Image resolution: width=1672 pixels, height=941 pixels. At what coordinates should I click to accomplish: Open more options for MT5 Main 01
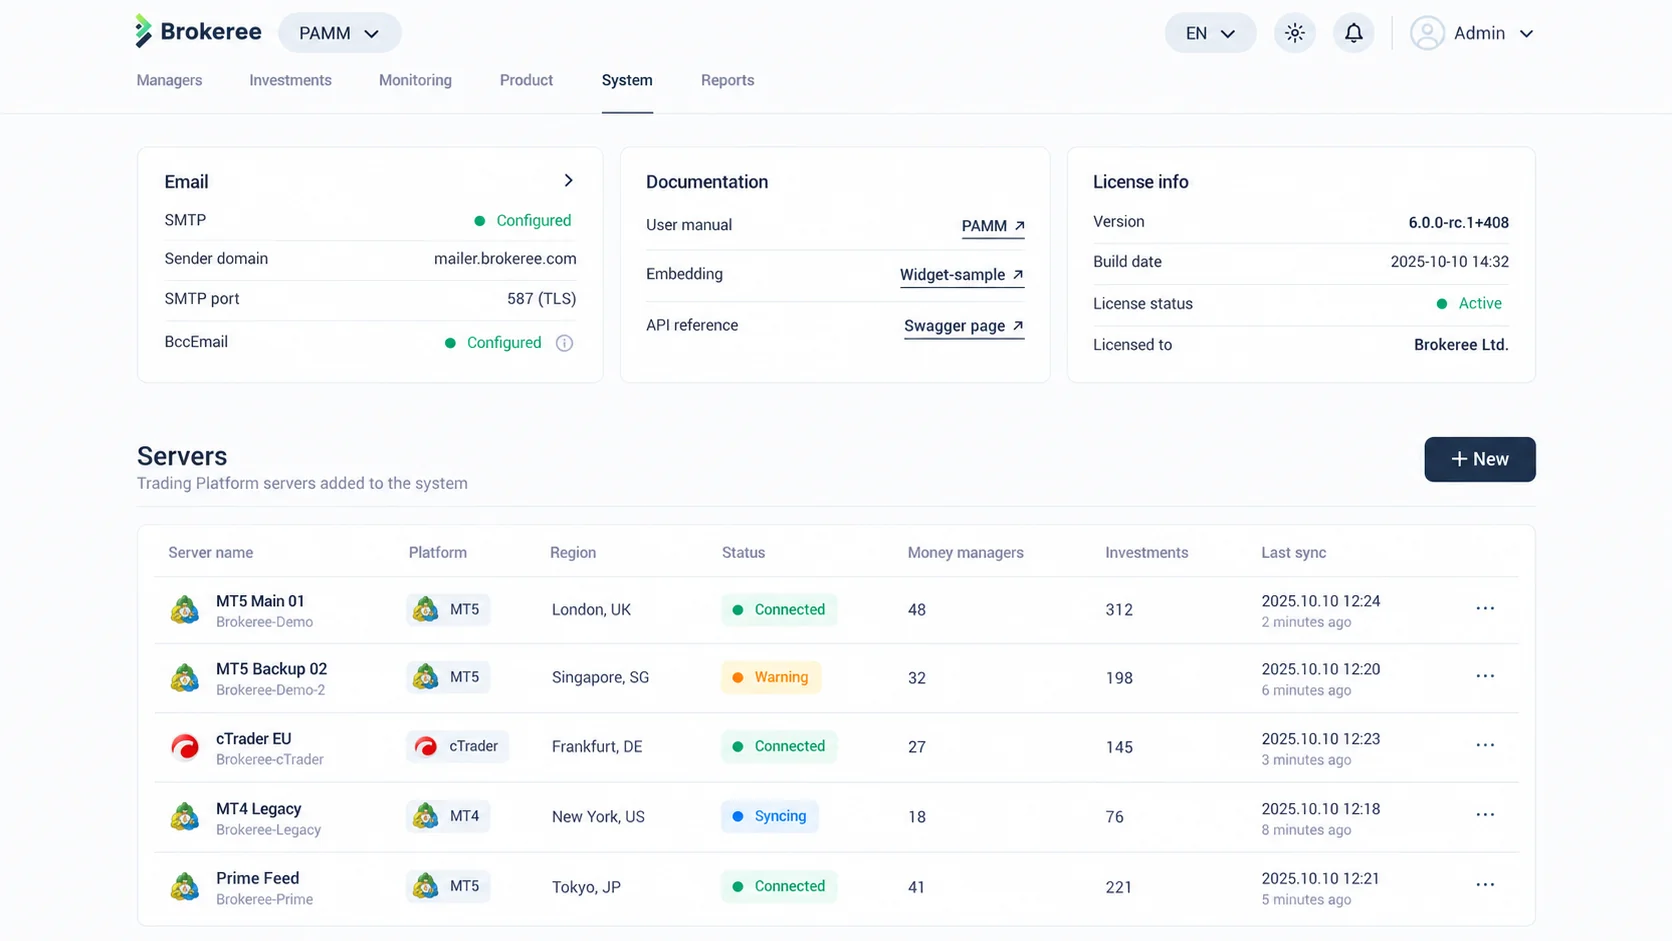(1485, 609)
